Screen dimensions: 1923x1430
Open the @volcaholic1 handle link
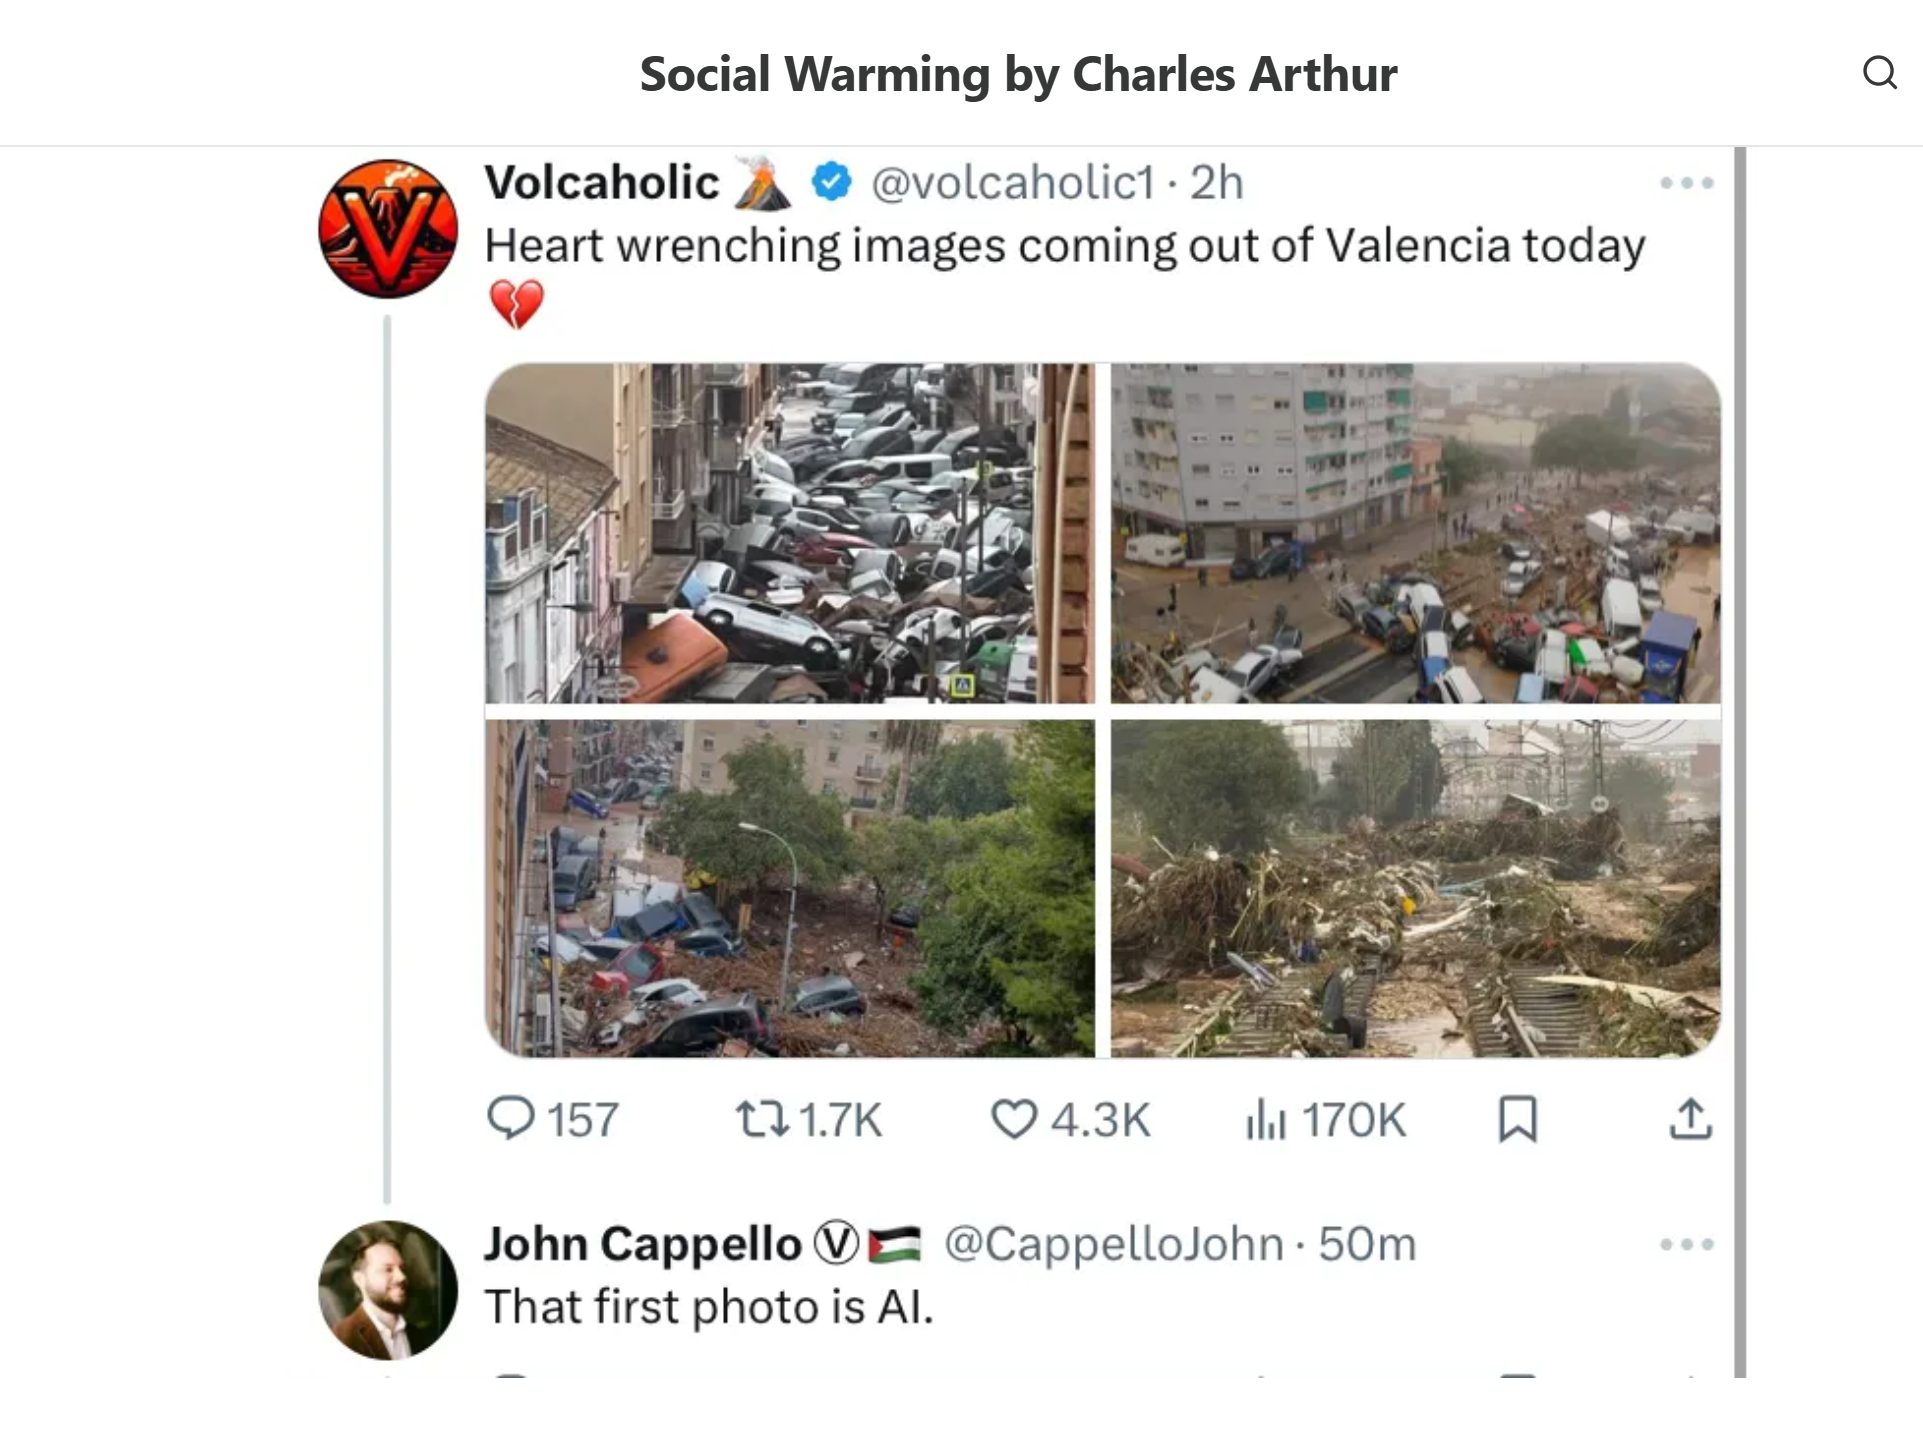pyautogui.click(x=1012, y=183)
